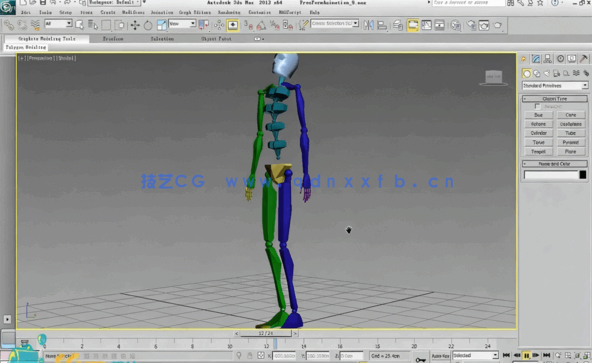Open the Edit menu

pyautogui.click(x=26, y=12)
